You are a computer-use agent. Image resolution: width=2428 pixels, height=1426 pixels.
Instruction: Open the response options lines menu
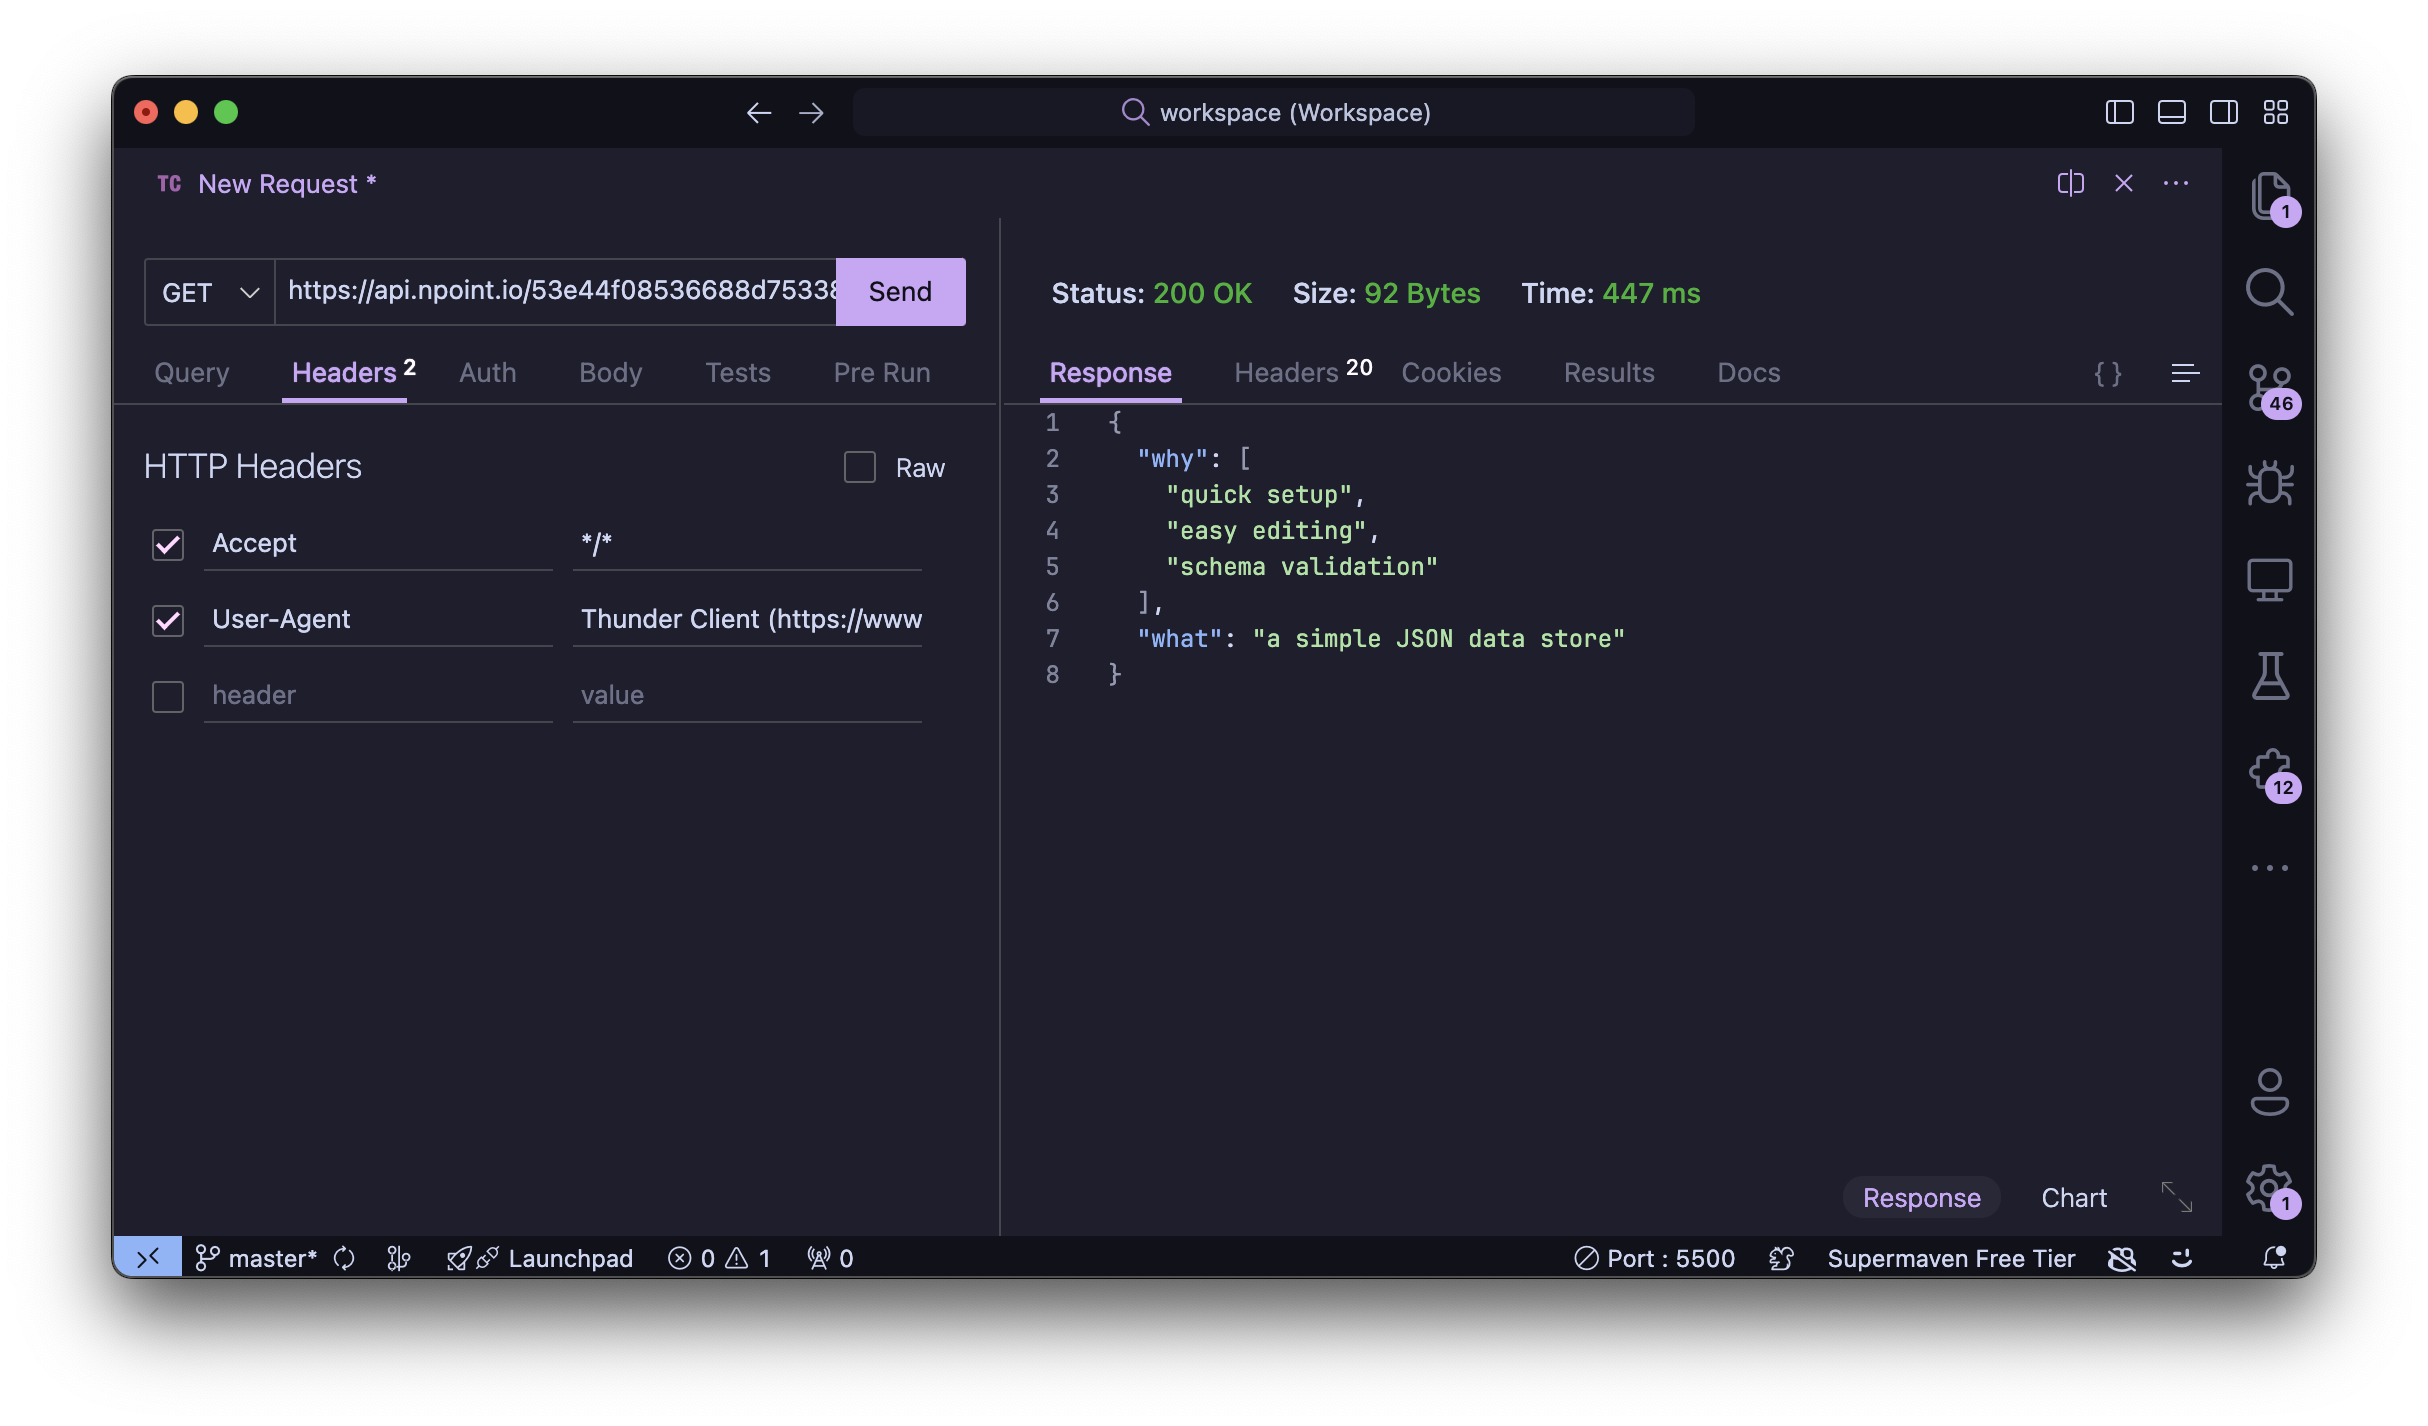coord(2185,374)
